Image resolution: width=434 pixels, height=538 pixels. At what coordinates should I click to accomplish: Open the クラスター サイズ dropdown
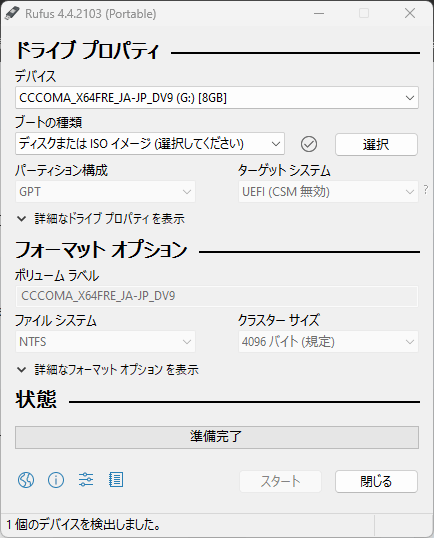(x=328, y=341)
